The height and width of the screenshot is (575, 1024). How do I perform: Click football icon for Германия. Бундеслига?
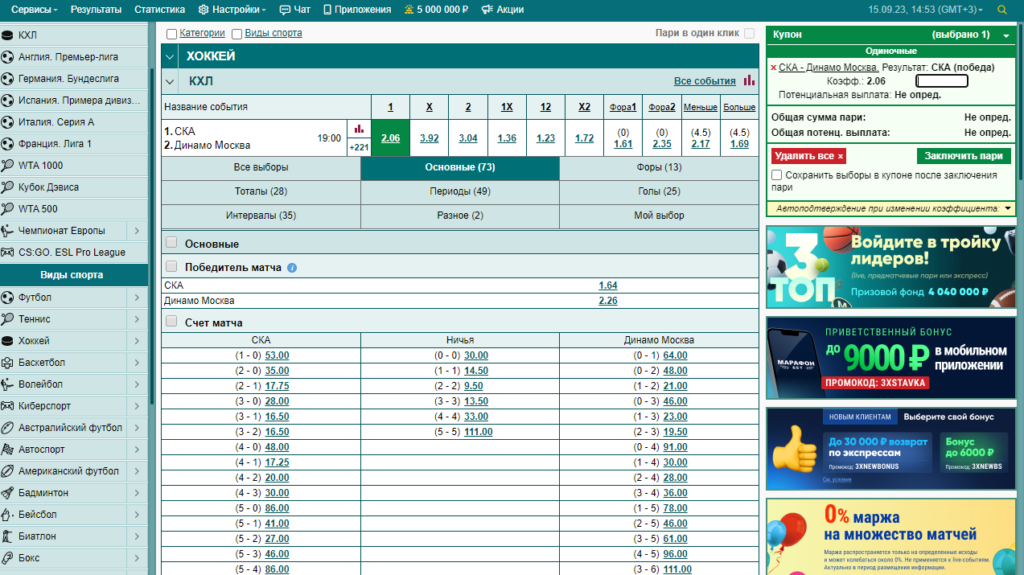tap(8, 78)
